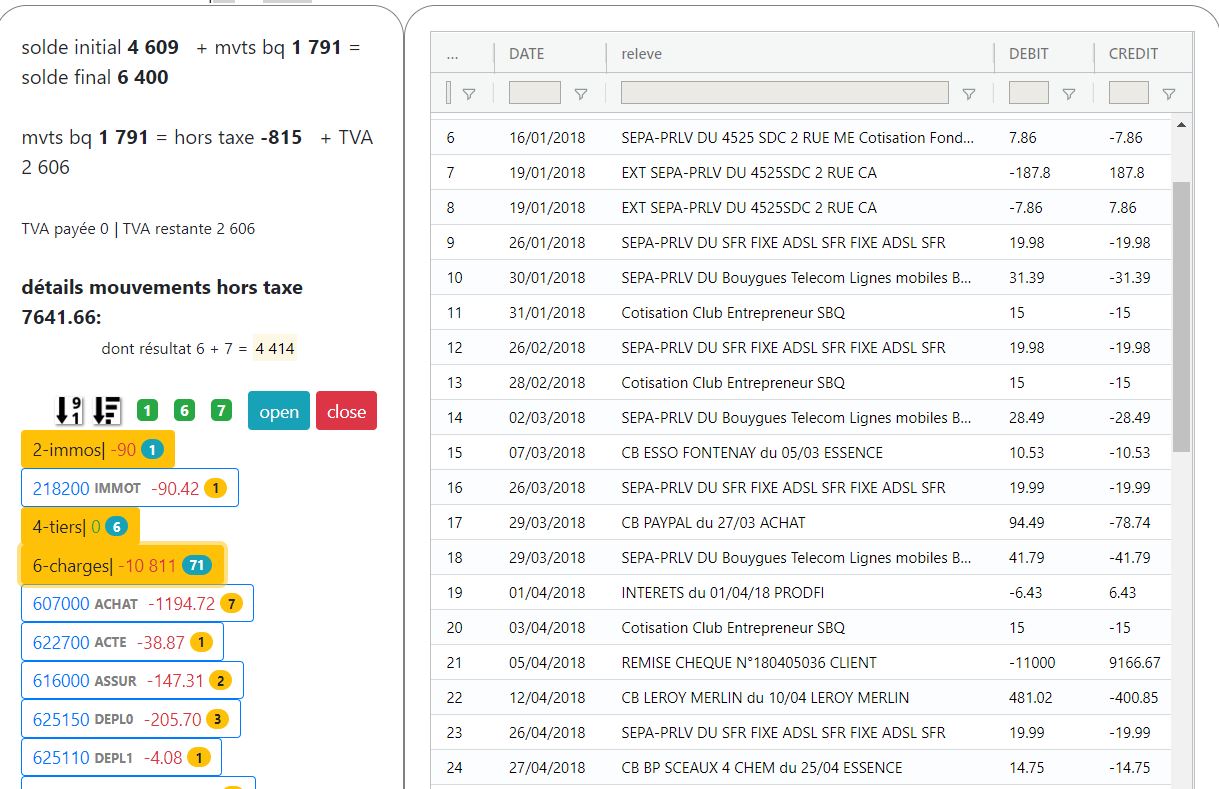1219x789 pixels.
Task: Click the blue open button
Action: click(x=279, y=411)
